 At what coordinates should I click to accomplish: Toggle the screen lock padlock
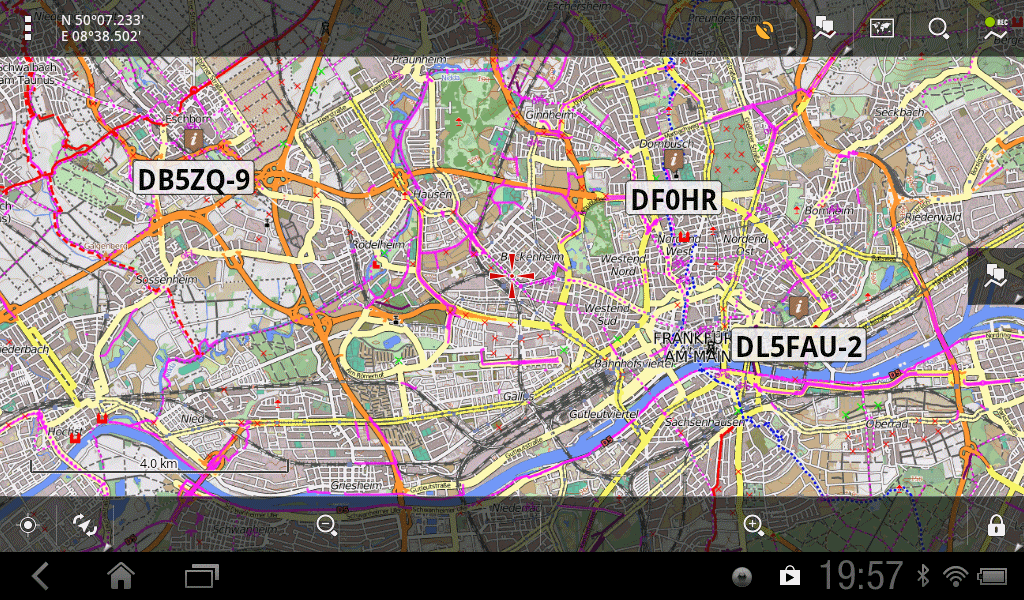[x=996, y=525]
